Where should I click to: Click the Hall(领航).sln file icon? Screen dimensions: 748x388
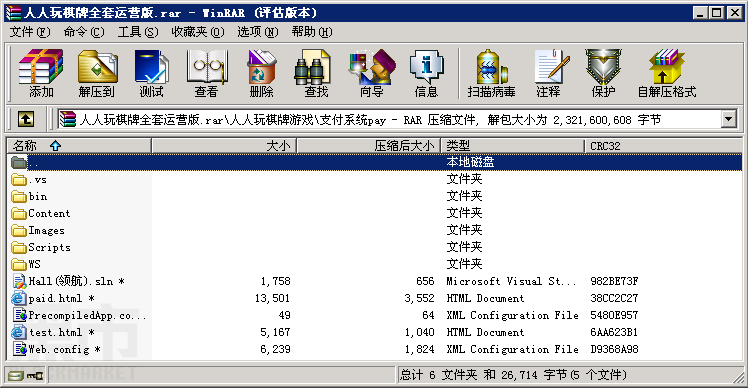19,281
